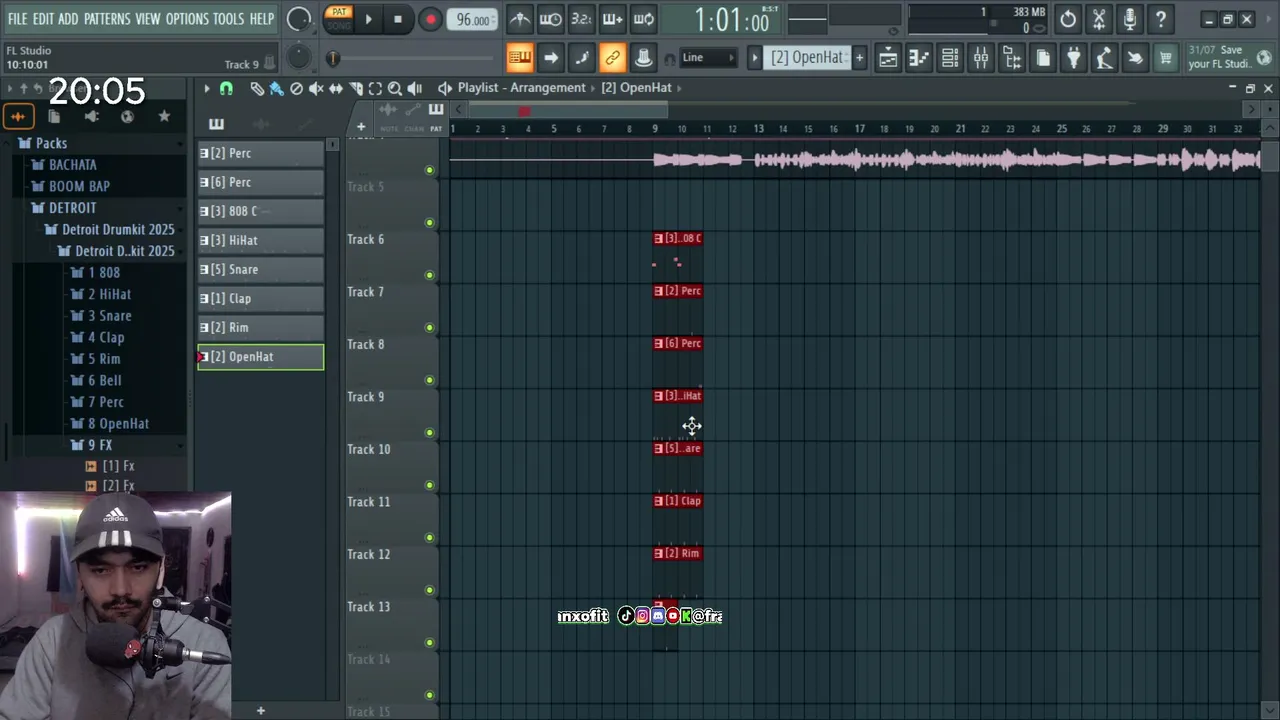Click the typing keyboard to piano icon
The image size is (1280, 720).
[x=520, y=58]
